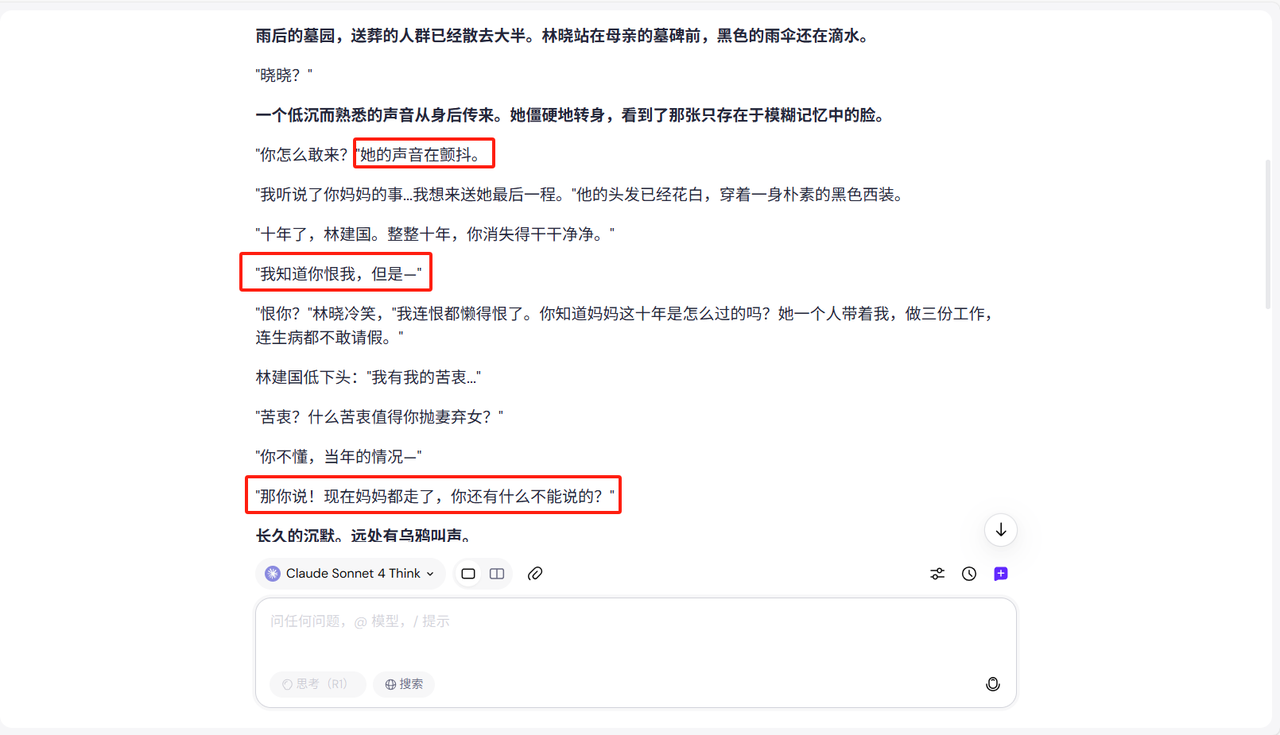The image size is (1280, 735).
Task: Click the line 林建国低下头
Action: (368, 377)
